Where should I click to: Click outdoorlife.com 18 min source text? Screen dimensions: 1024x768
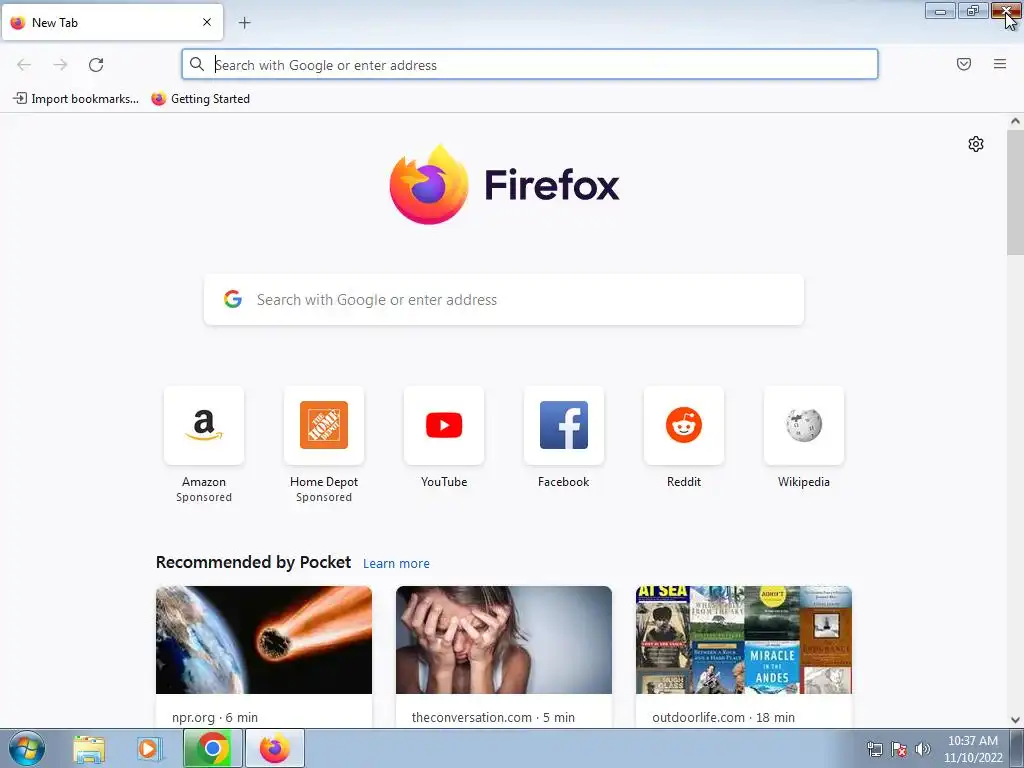[724, 717]
